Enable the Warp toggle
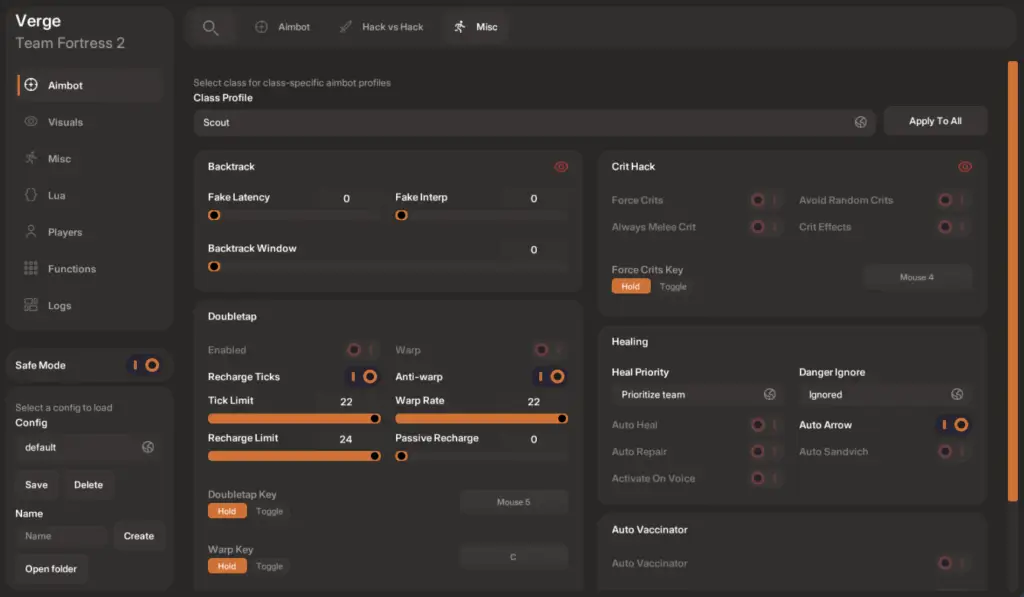1024x597 pixels. pyautogui.click(x=550, y=349)
